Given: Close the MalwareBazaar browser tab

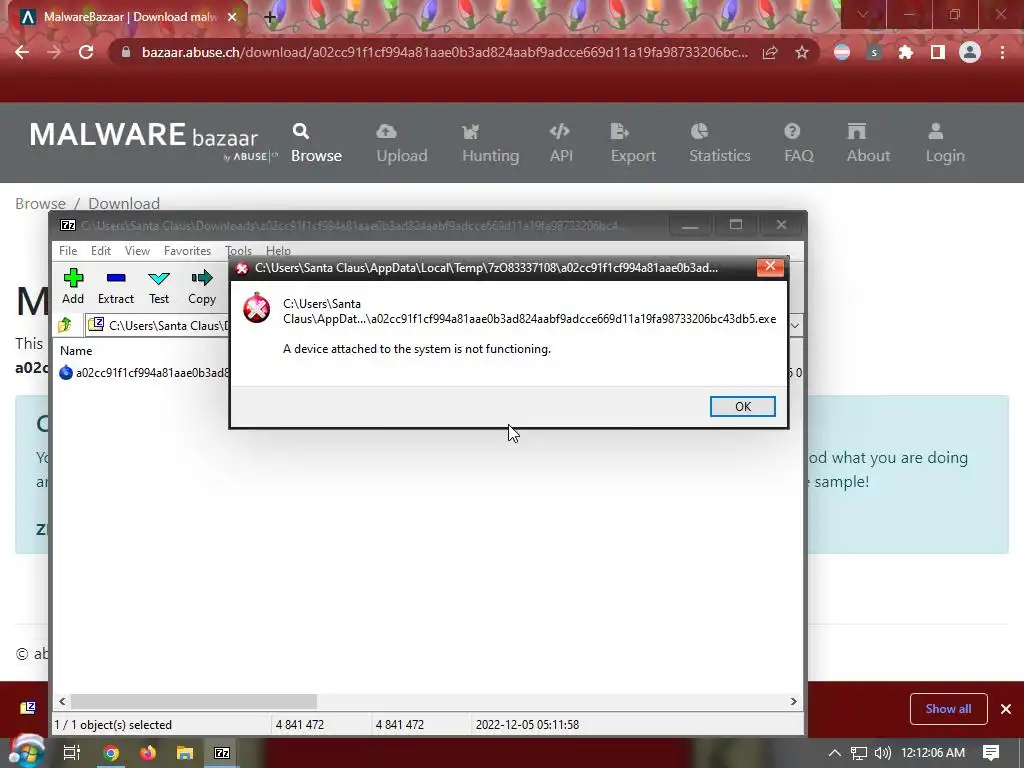Looking at the screenshot, I should (x=232, y=17).
